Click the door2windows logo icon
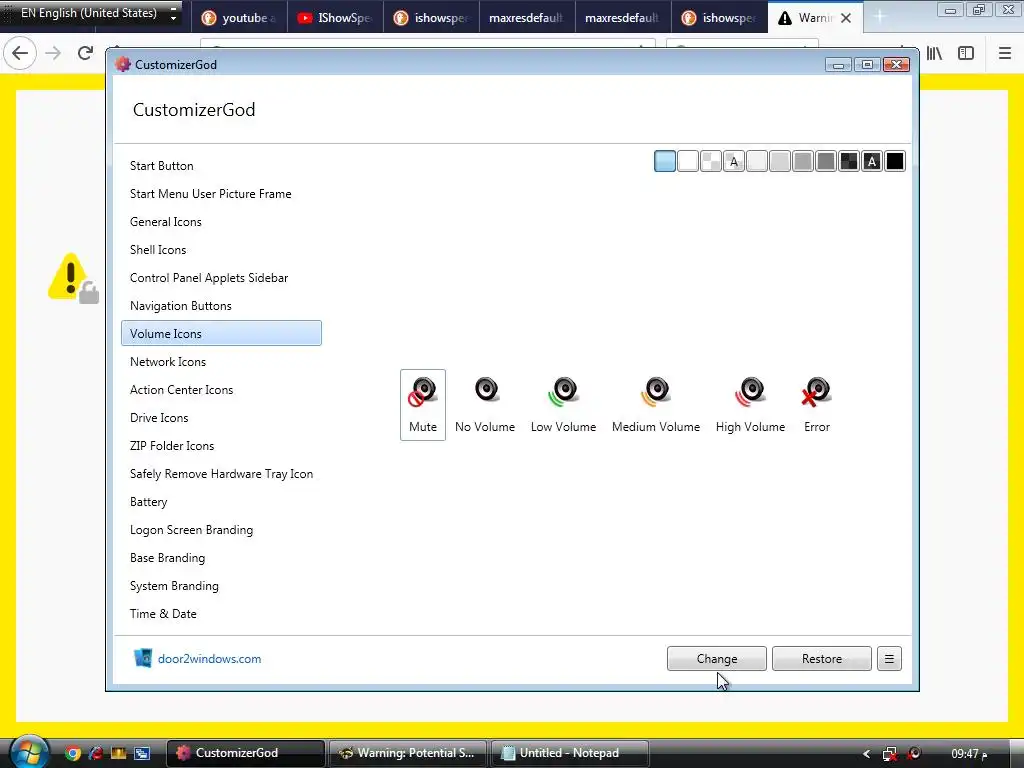 [x=142, y=658]
